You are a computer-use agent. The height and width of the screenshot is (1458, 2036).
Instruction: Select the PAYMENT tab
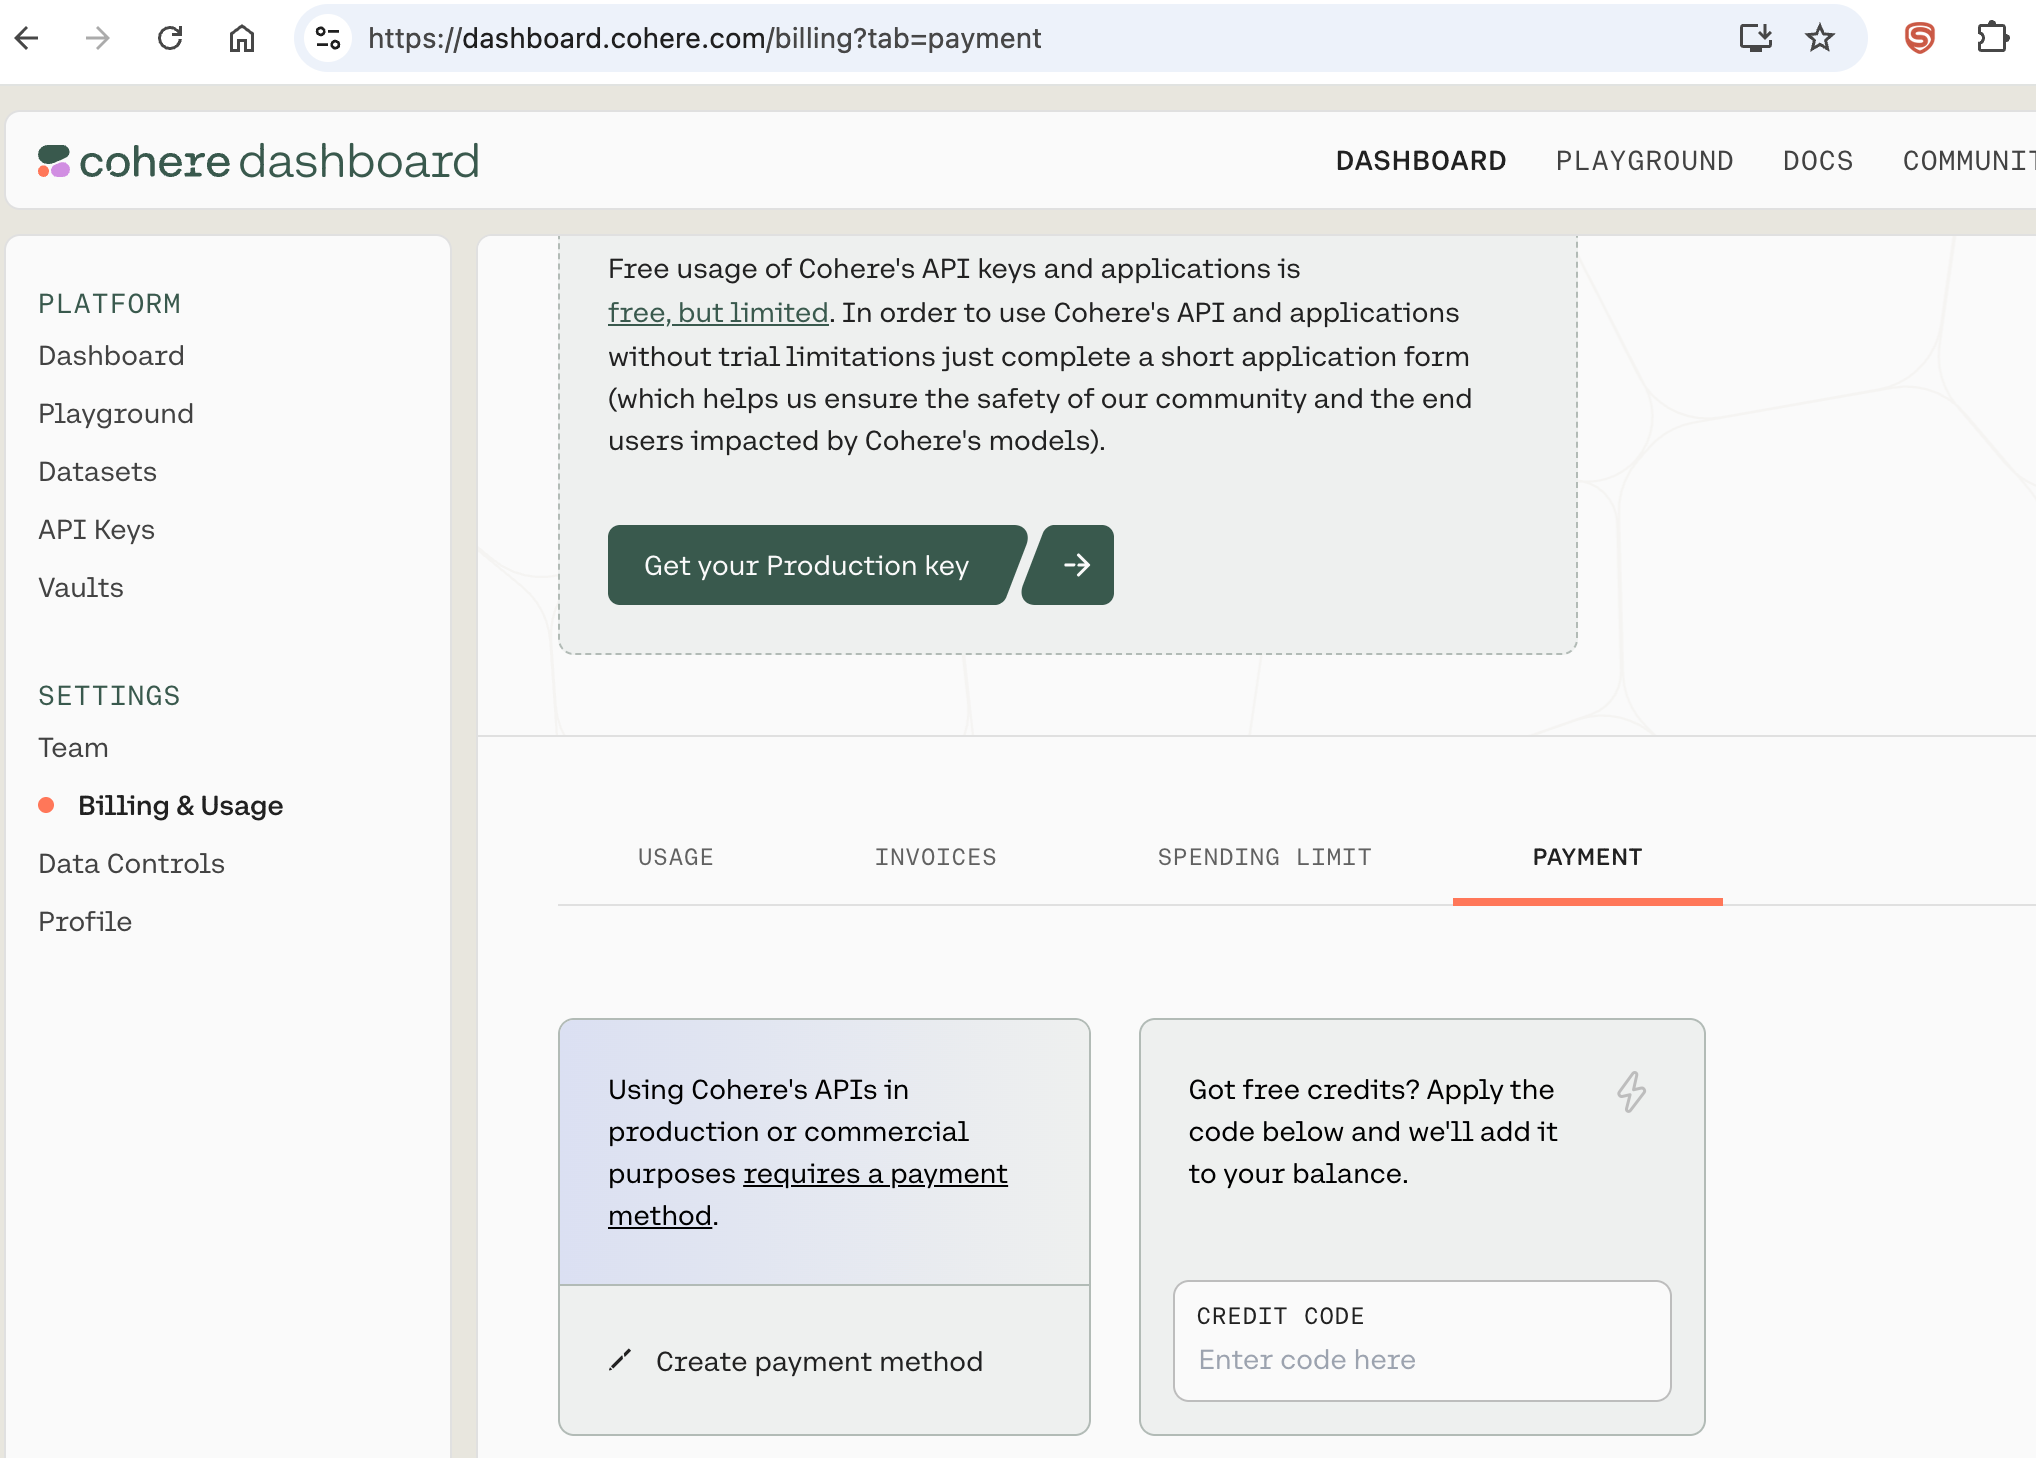(x=1588, y=857)
